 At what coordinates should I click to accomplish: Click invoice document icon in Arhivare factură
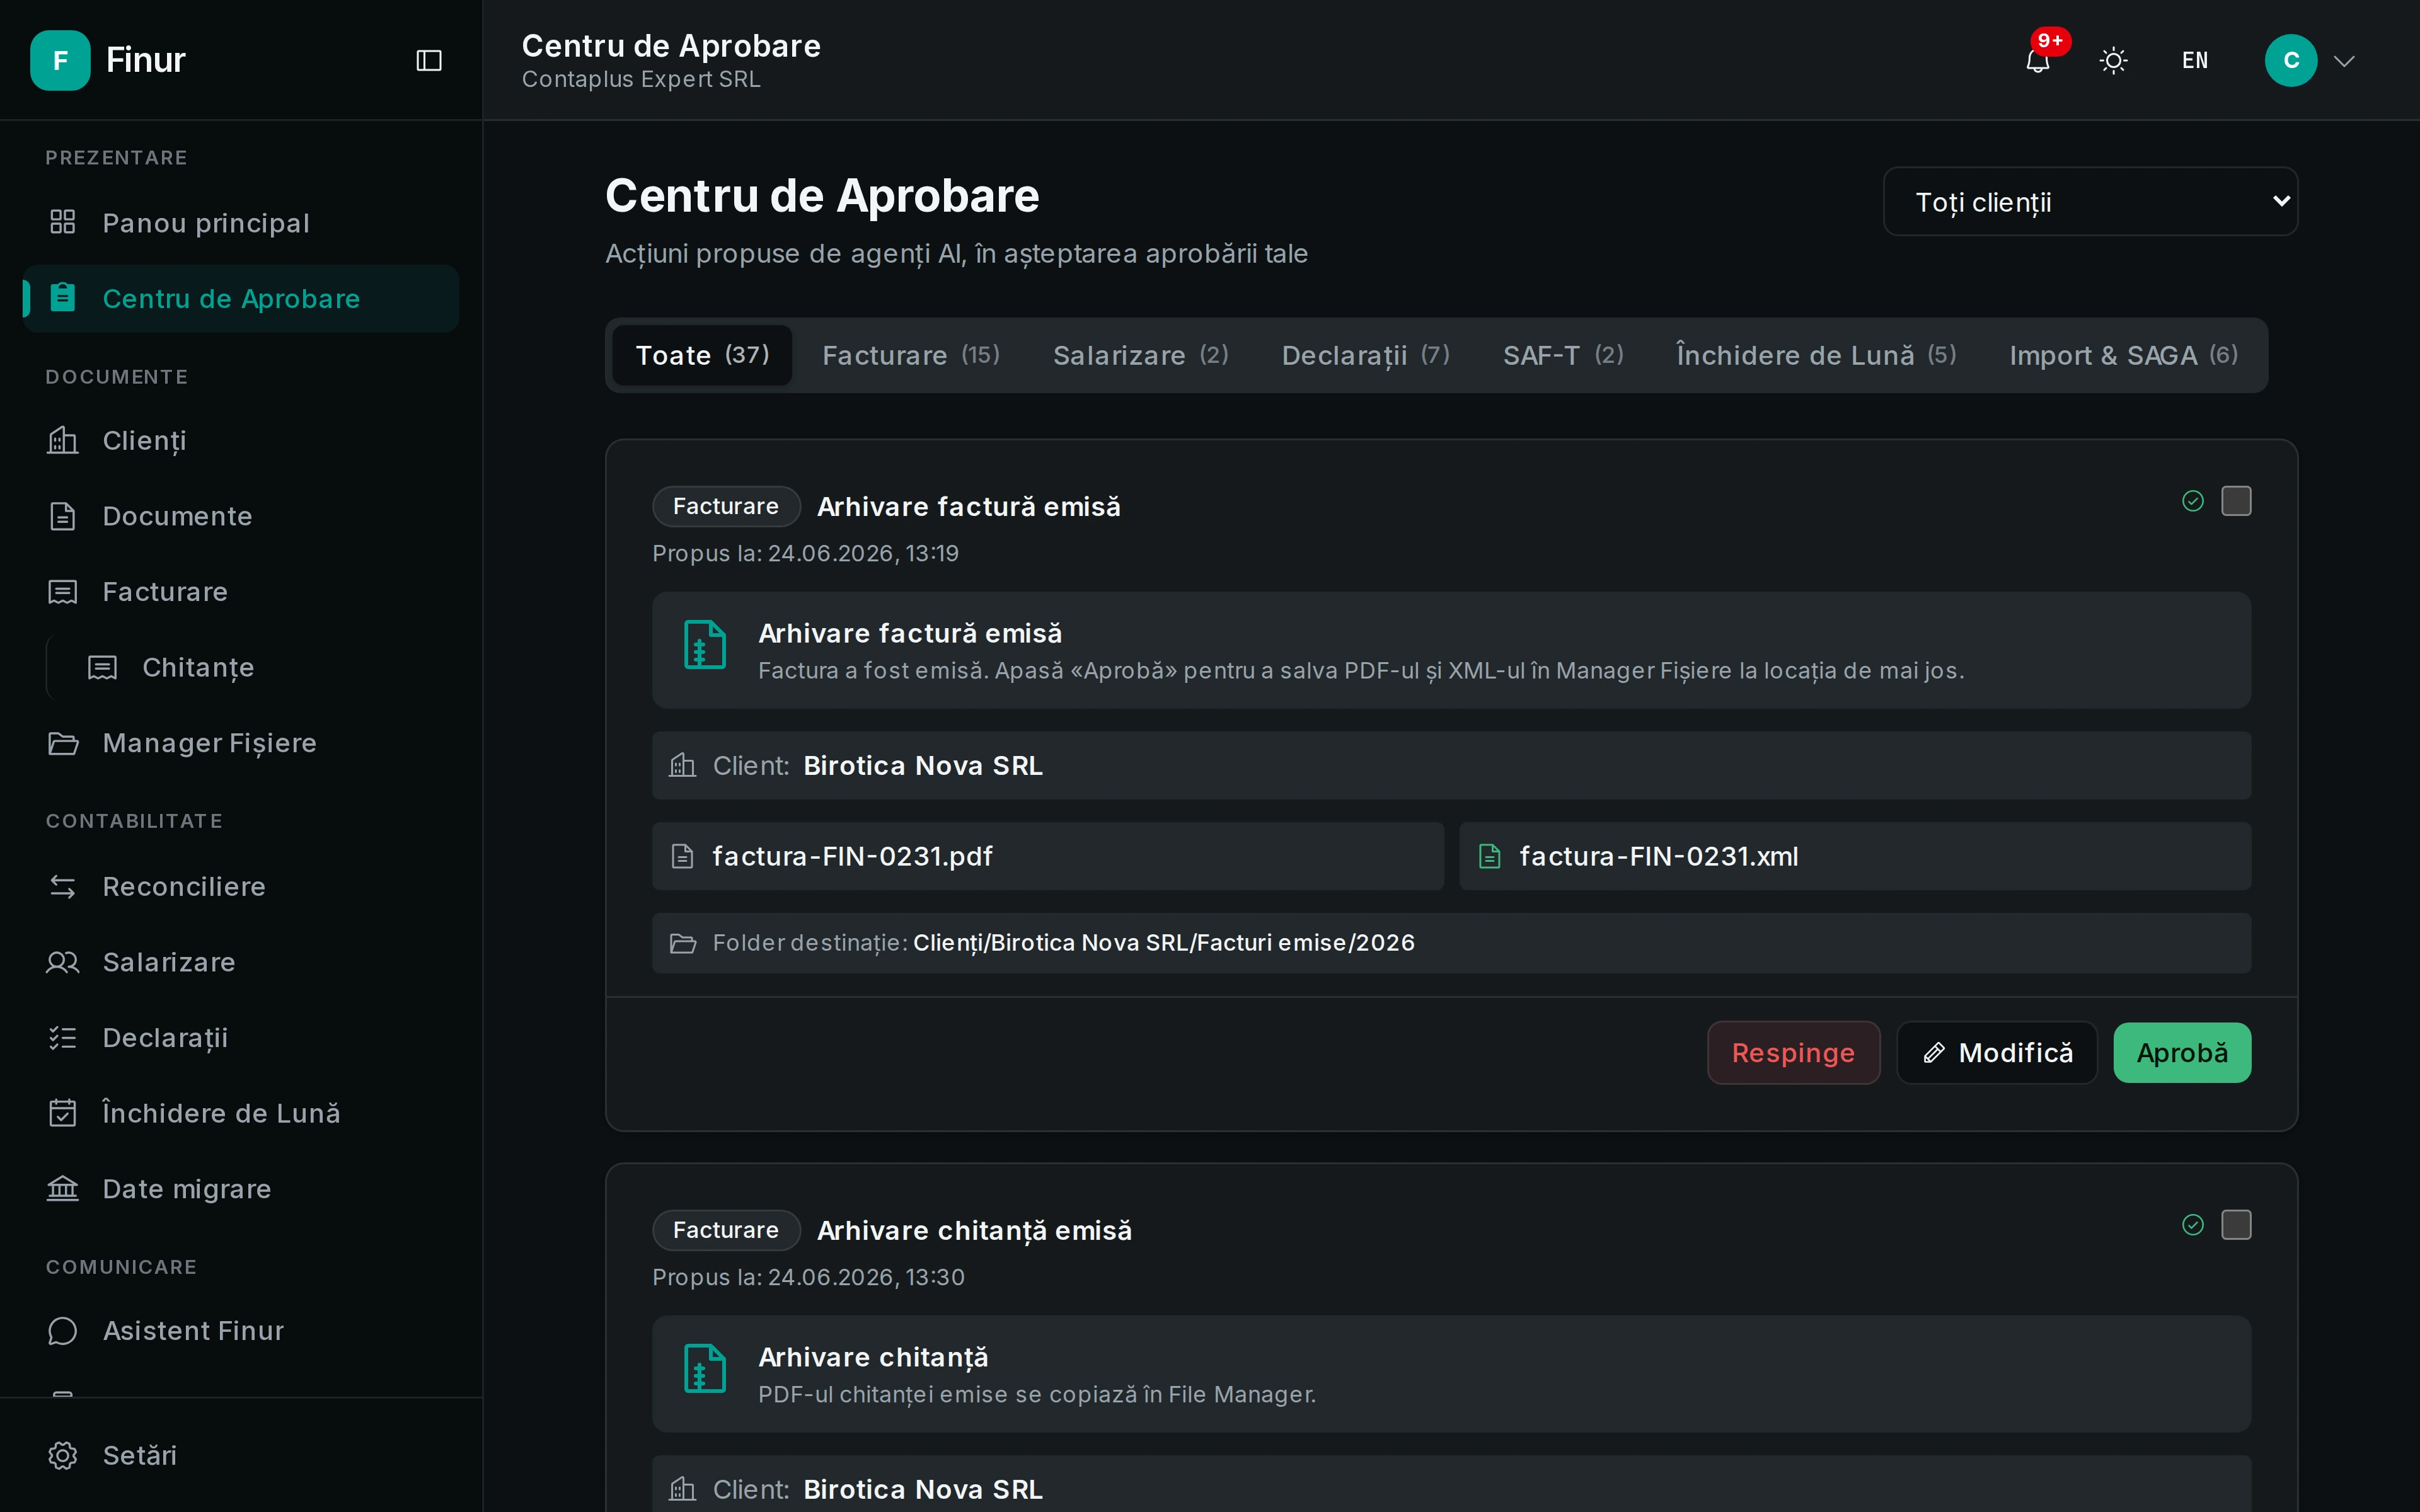(x=705, y=644)
